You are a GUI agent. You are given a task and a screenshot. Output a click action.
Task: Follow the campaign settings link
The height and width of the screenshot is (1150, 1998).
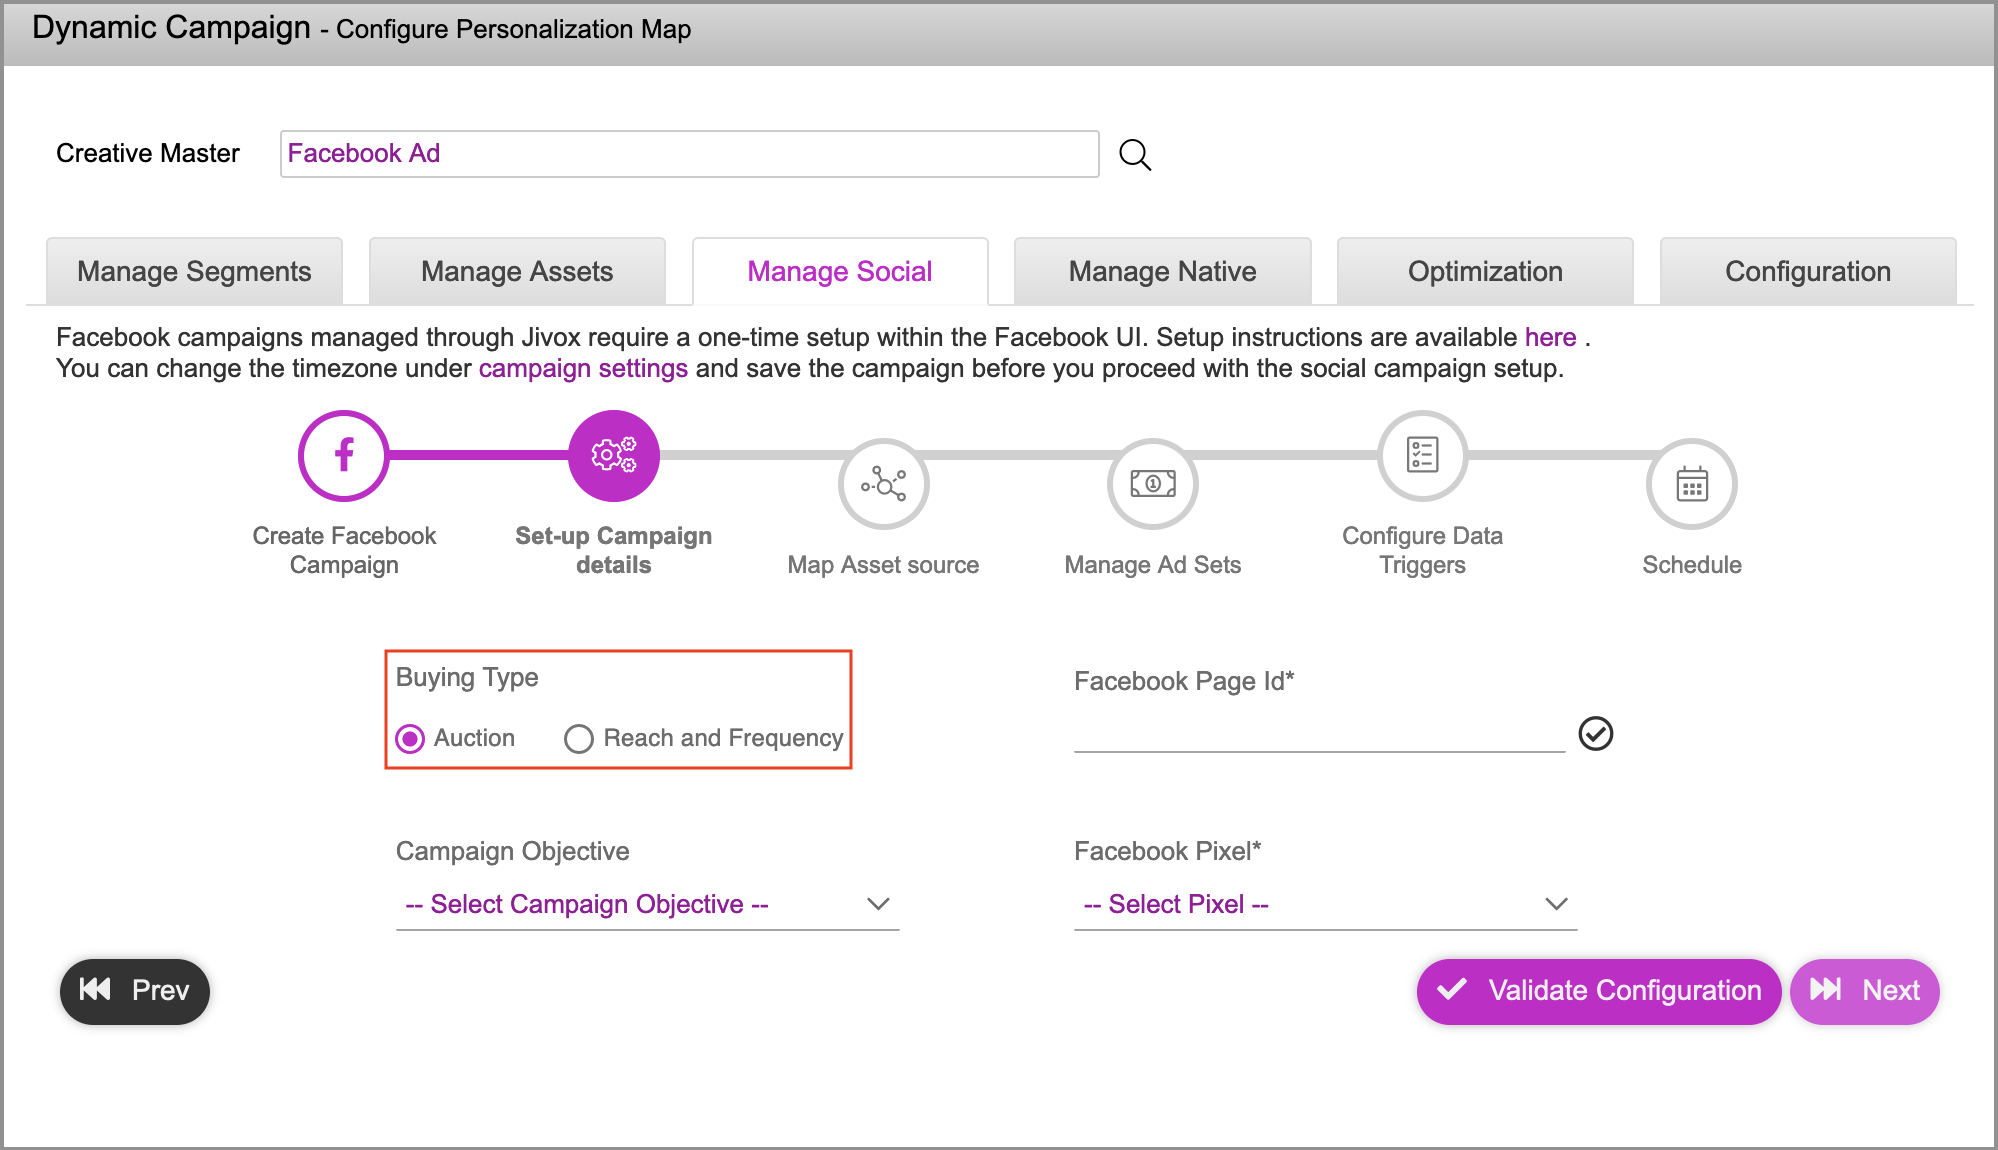(x=583, y=369)
